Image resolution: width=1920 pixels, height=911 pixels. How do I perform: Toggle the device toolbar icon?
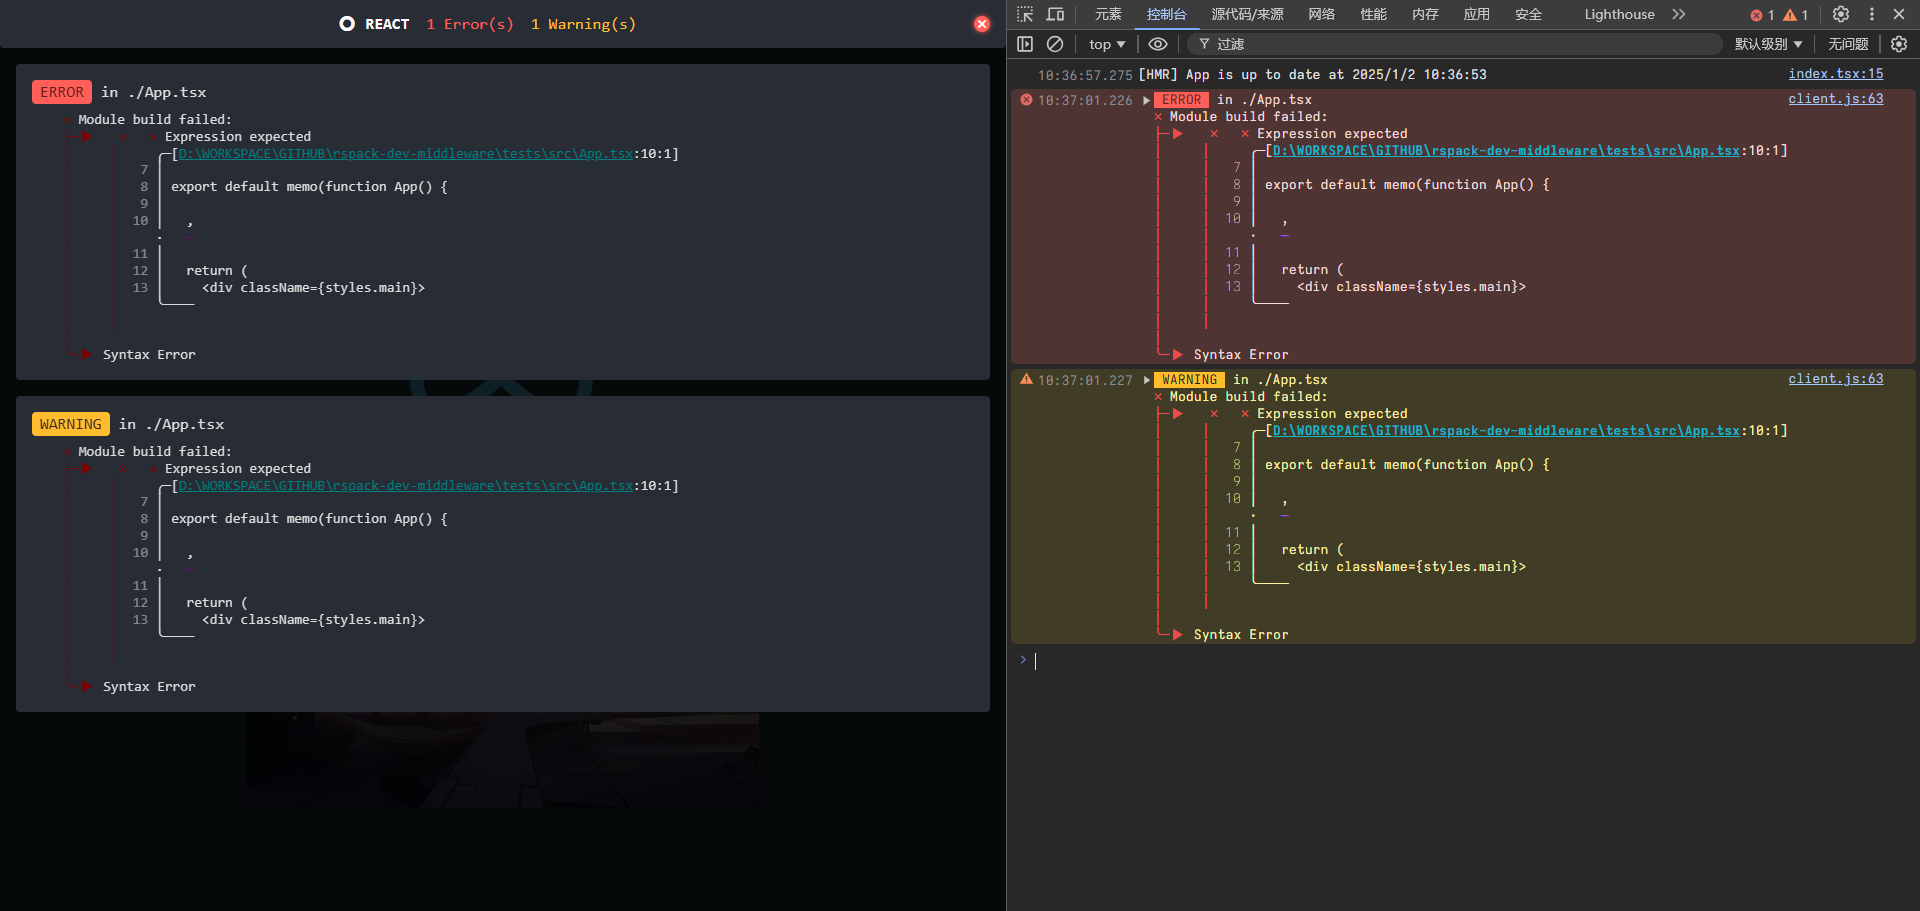[x=1055, y=14]
